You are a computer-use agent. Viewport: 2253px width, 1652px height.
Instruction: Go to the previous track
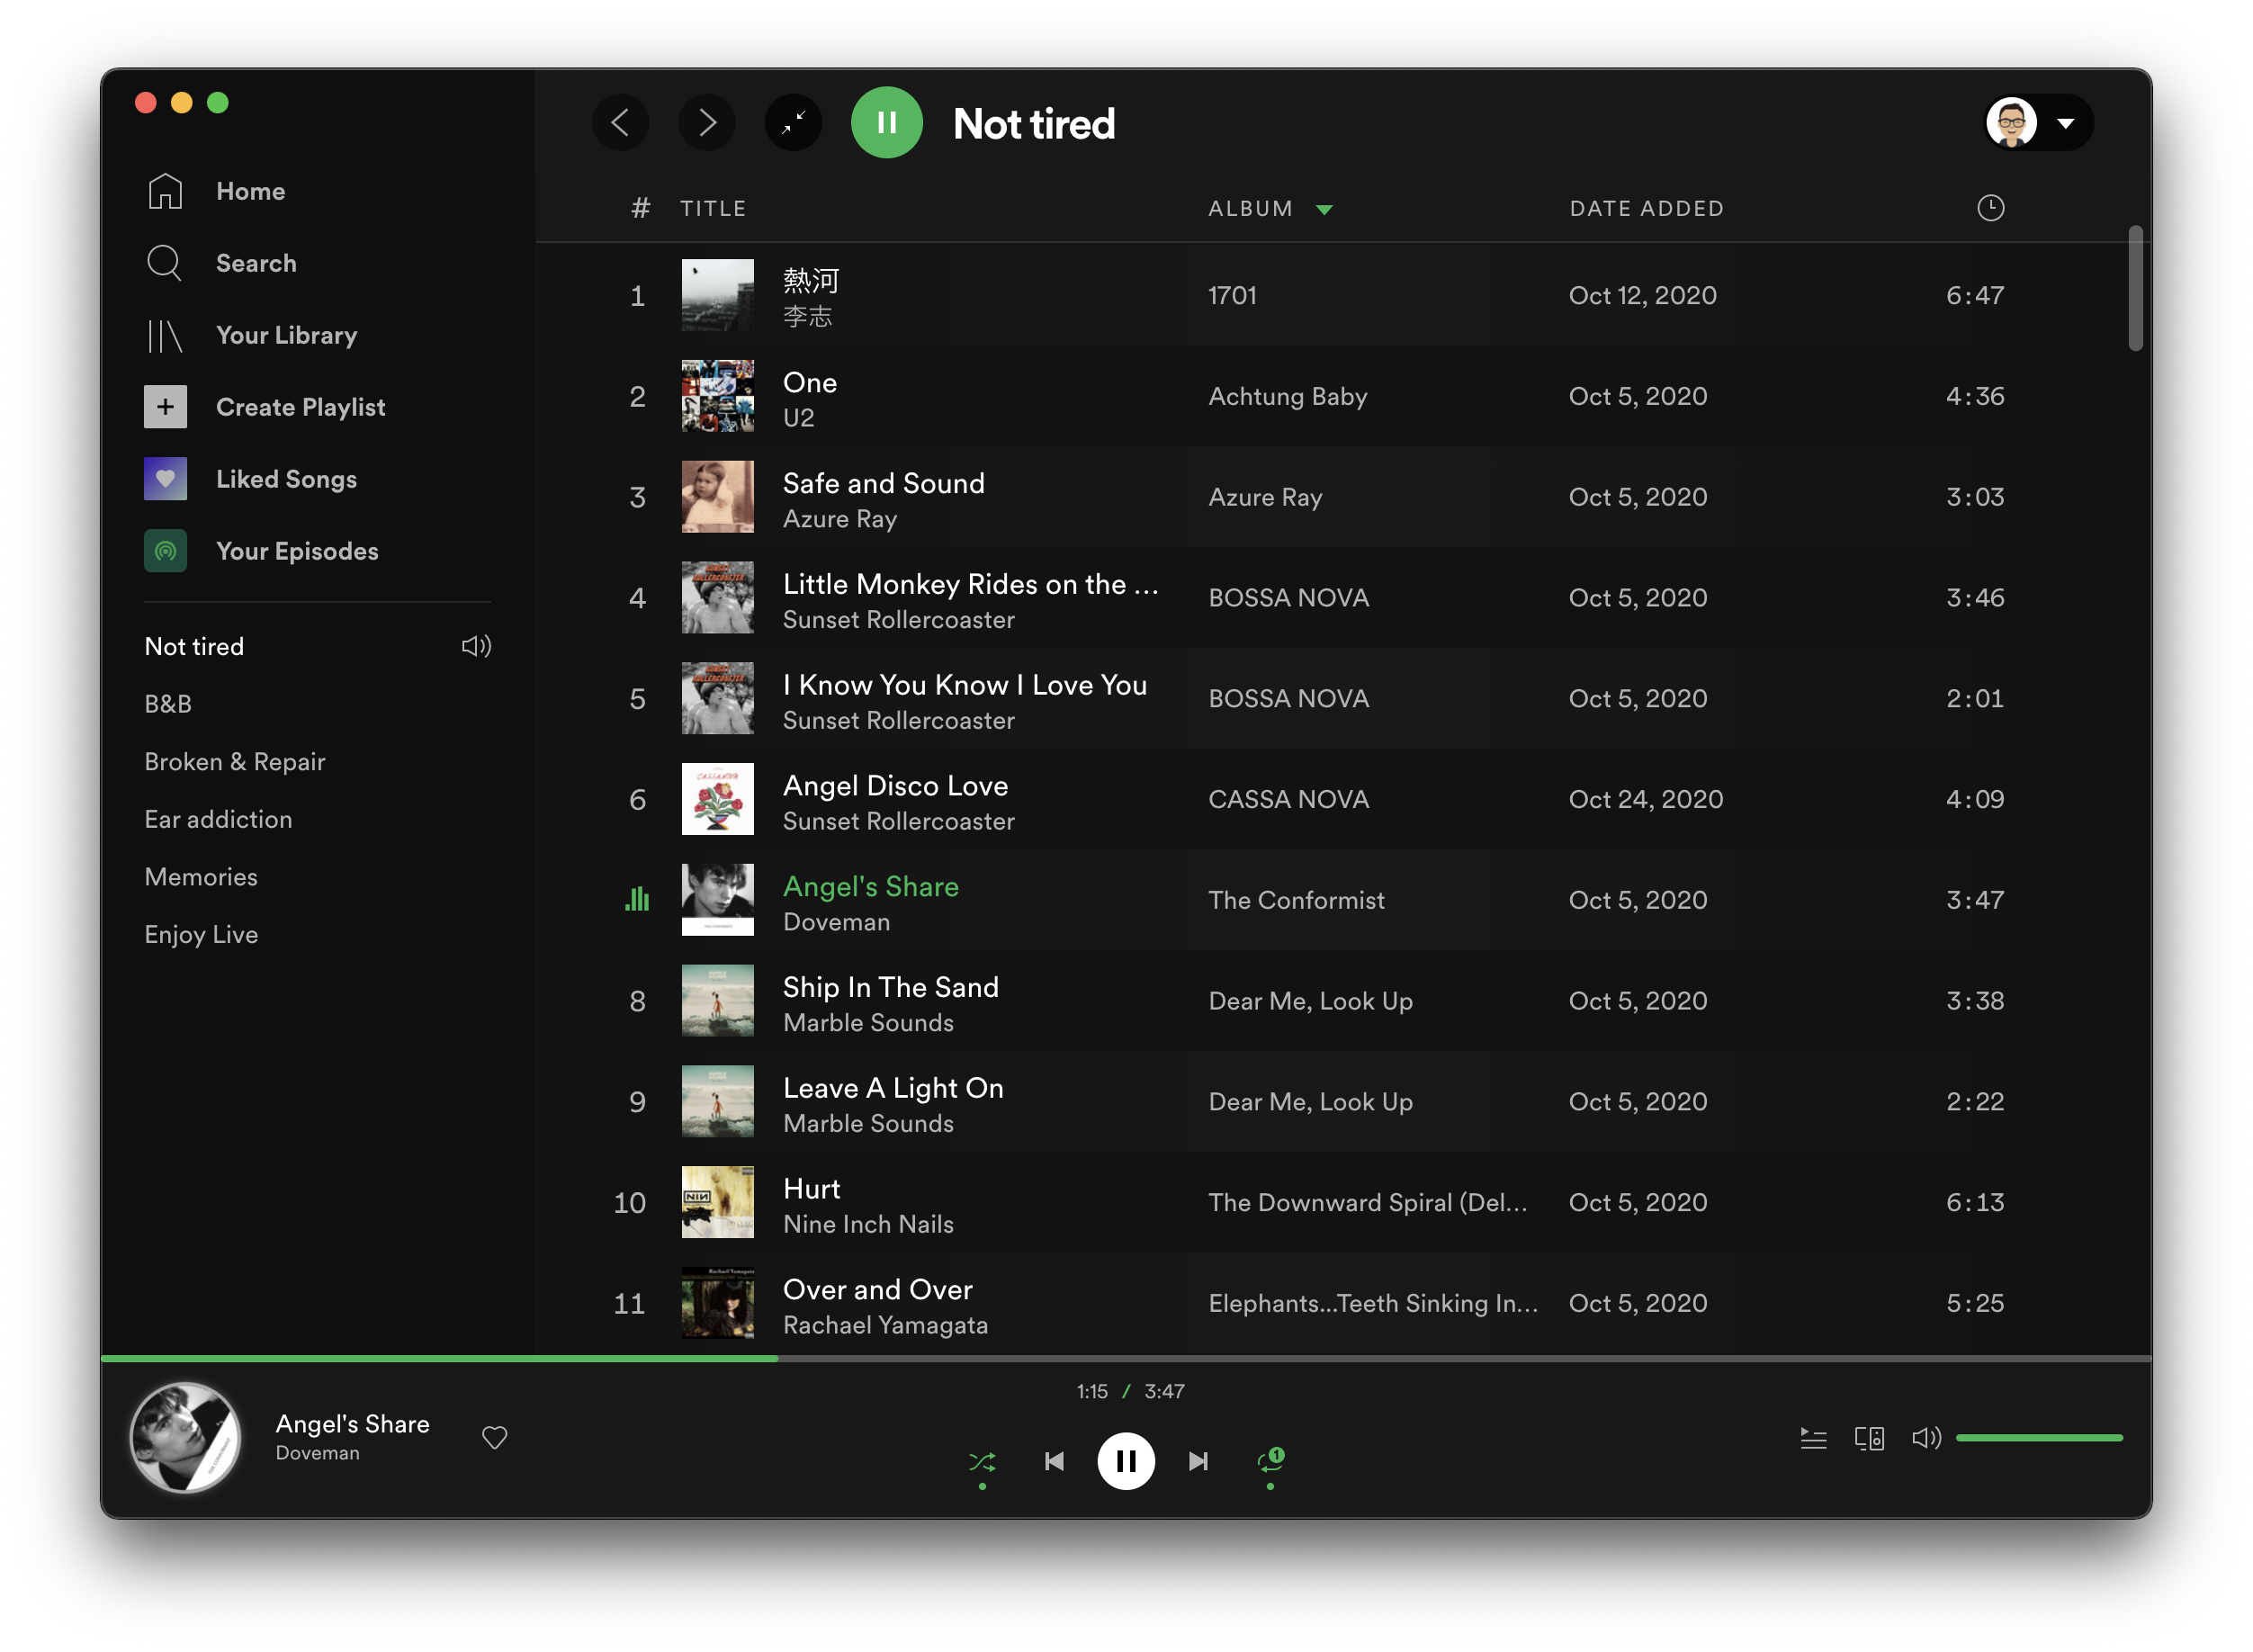(x=1054, y=1462)
